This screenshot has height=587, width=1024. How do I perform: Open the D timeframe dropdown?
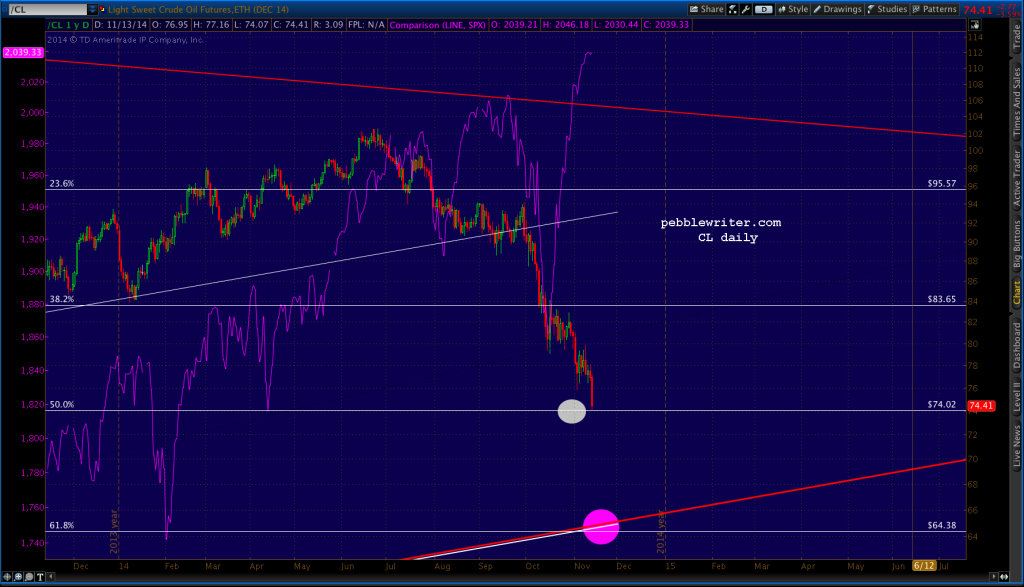pos(763,9)
